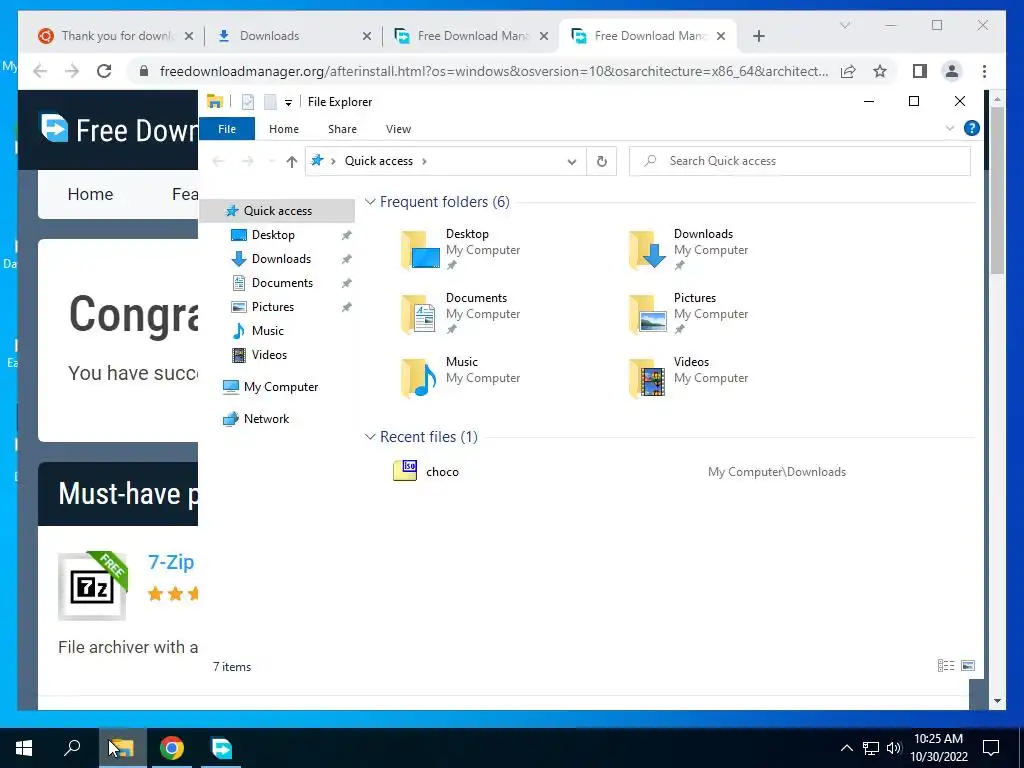Collapse the Frequent folders group
This screenshot has width=1024, height=768.
[370, 202]
